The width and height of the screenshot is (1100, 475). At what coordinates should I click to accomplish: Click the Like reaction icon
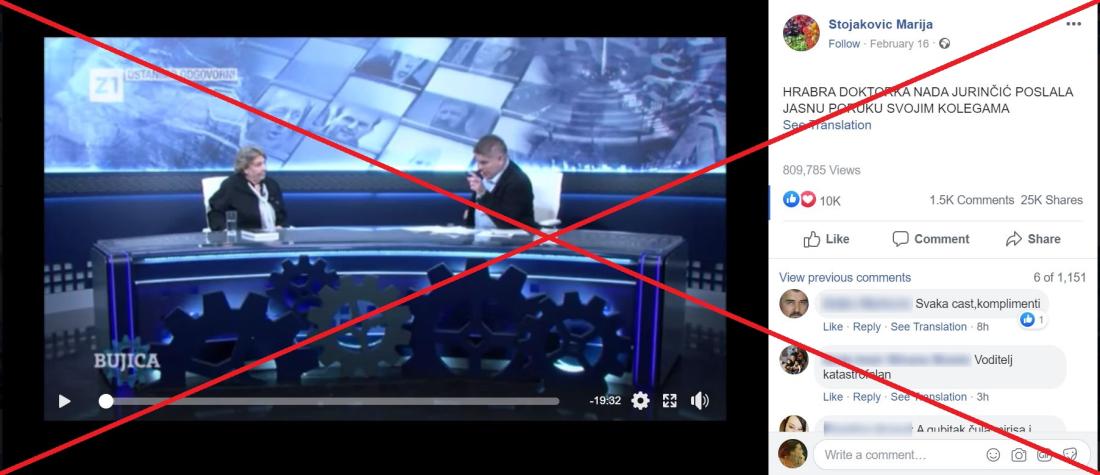coord(791,199)
